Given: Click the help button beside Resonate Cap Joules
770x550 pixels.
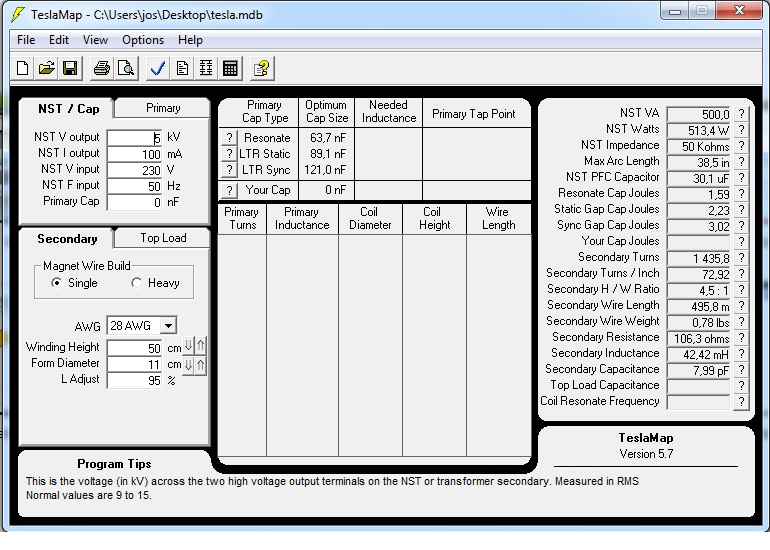Looking at the screenshot, I should [x=742, y=194].
